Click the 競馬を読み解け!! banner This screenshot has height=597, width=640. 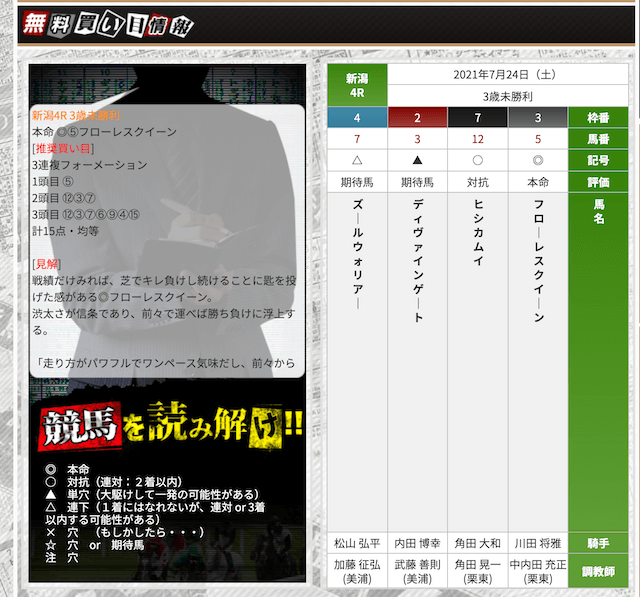(170, 426)
